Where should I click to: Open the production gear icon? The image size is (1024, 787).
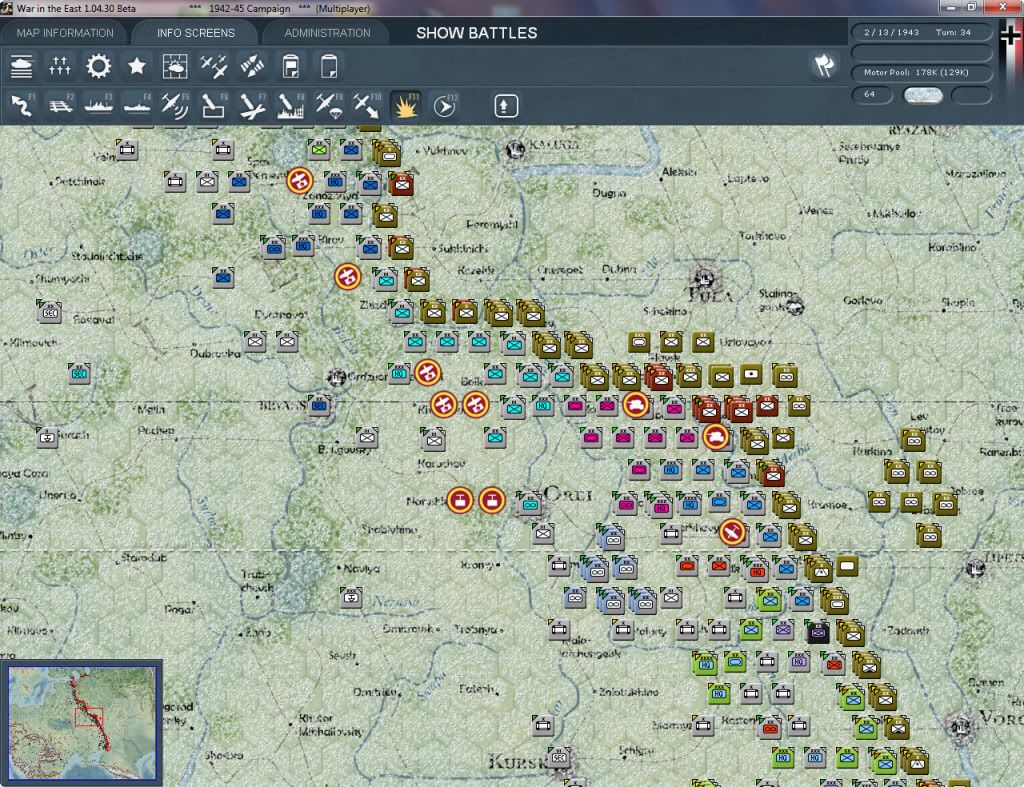click(x=99, y=67)
